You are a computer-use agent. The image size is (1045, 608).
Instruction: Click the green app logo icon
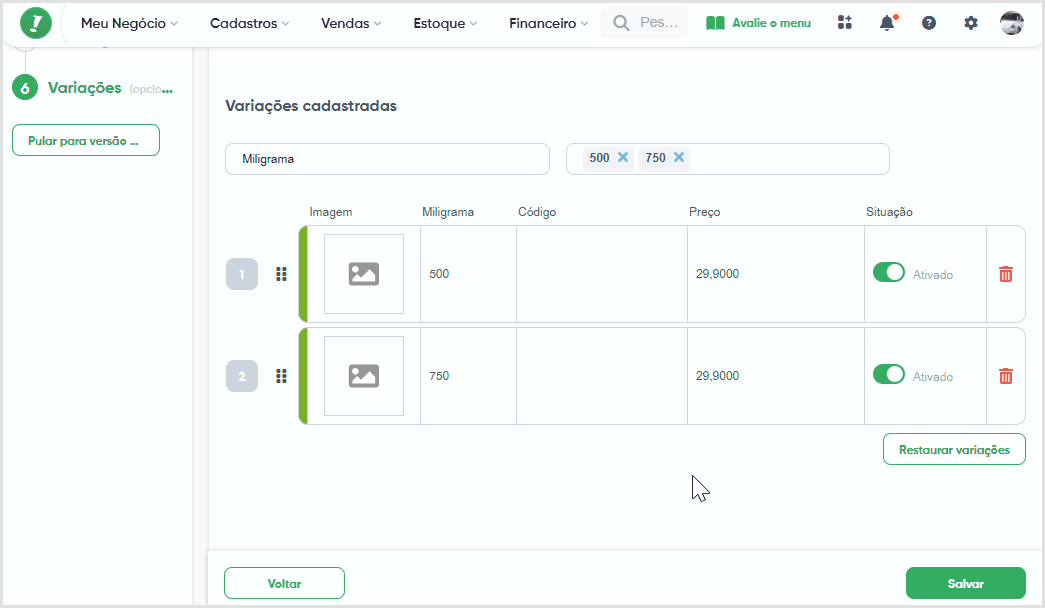click(35, 23)
